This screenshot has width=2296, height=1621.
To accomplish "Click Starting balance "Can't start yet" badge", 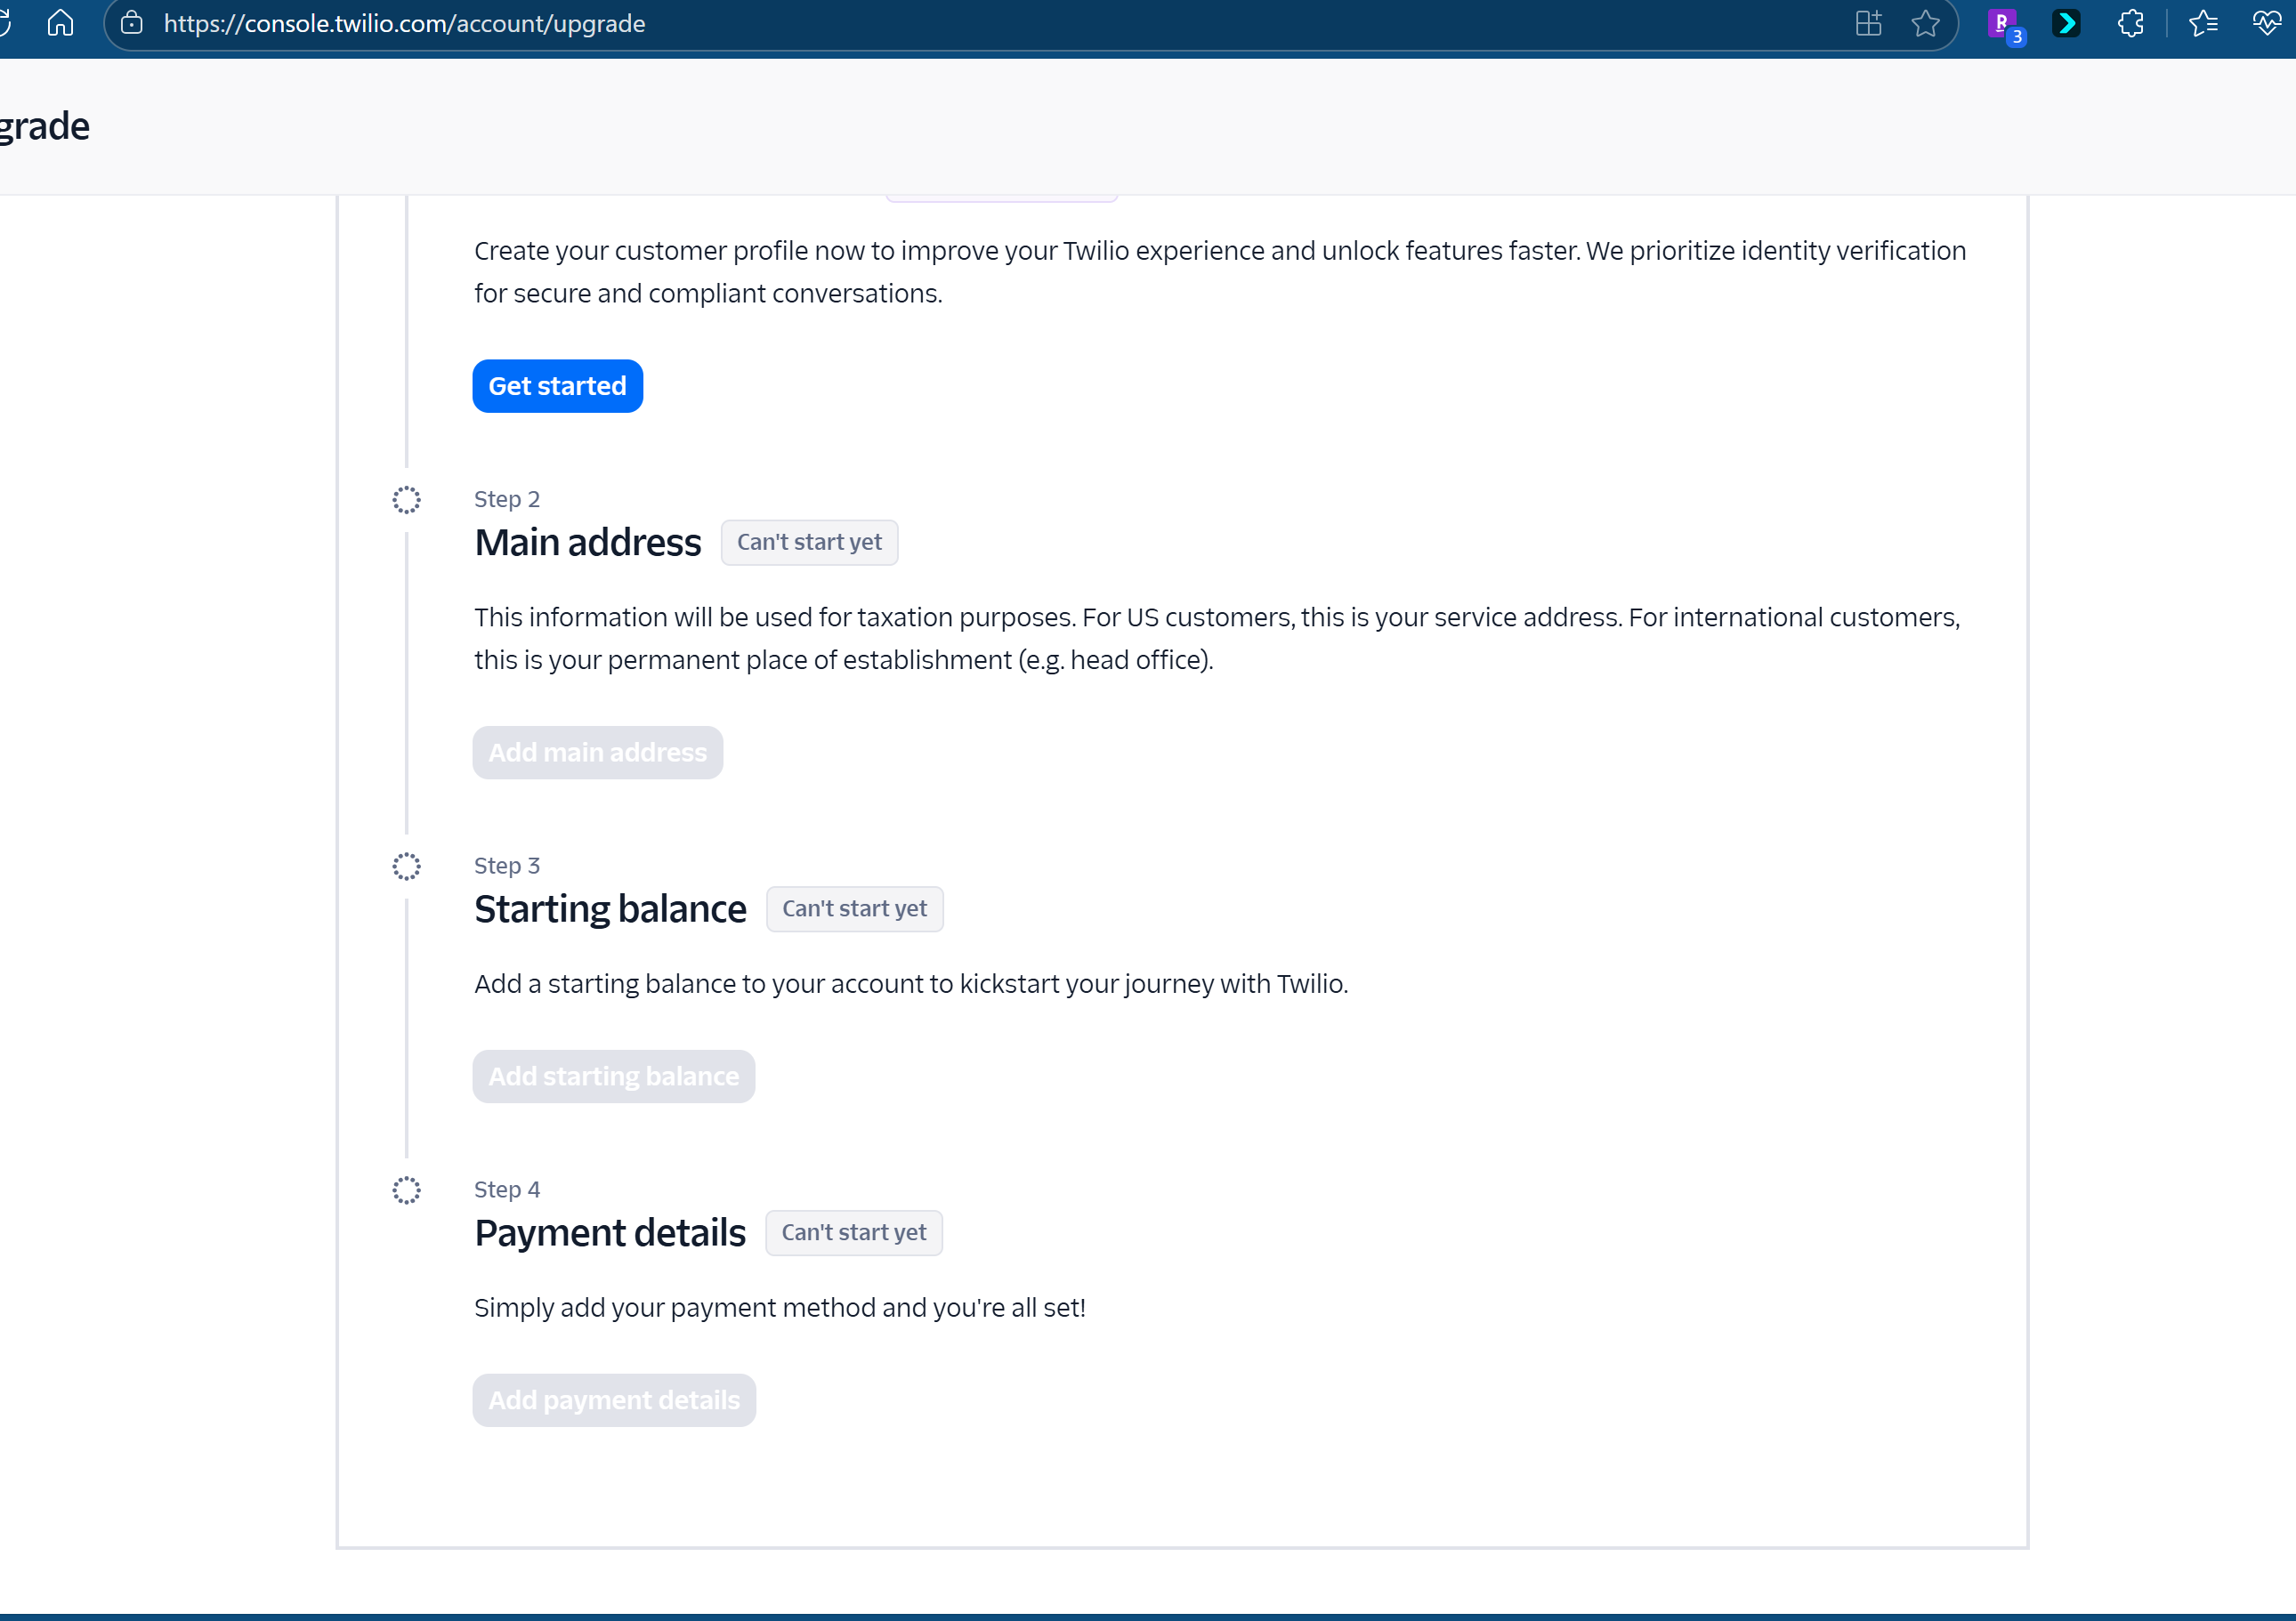I will coord(854,908).
